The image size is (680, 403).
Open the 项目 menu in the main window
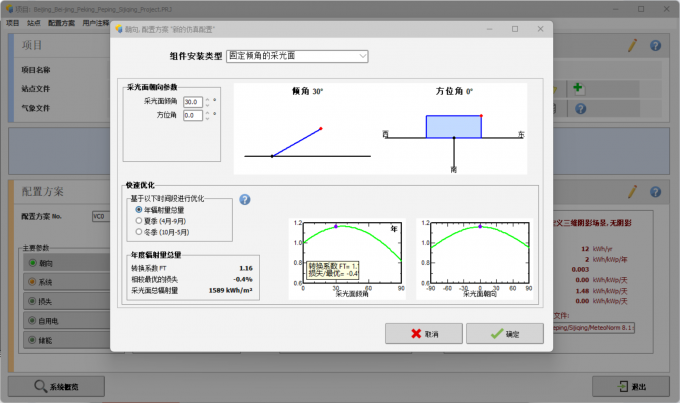(13, 23)
